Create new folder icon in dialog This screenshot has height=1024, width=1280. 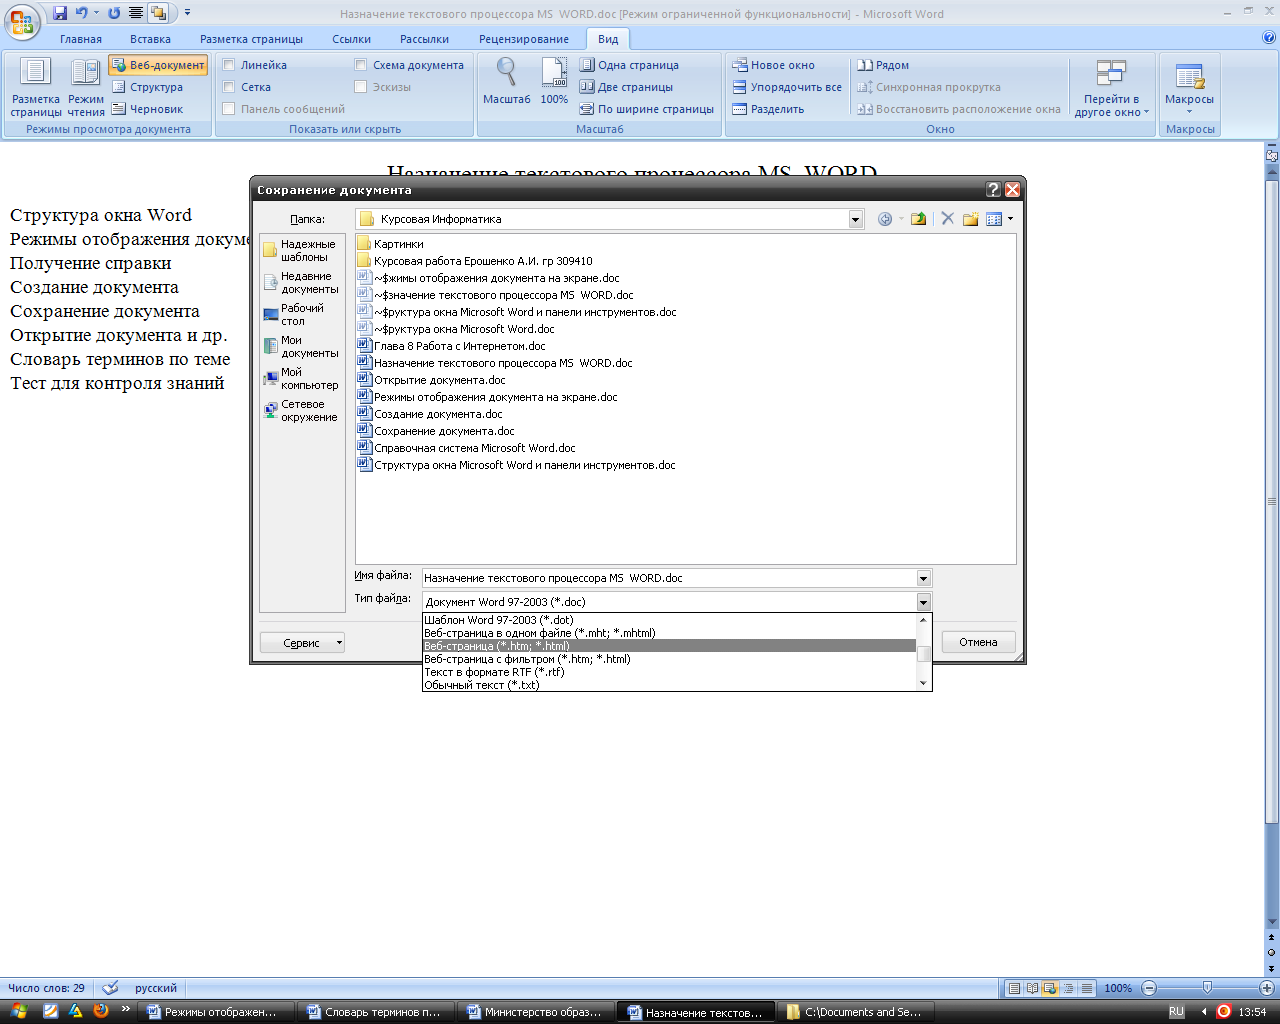tap(970, 219)
